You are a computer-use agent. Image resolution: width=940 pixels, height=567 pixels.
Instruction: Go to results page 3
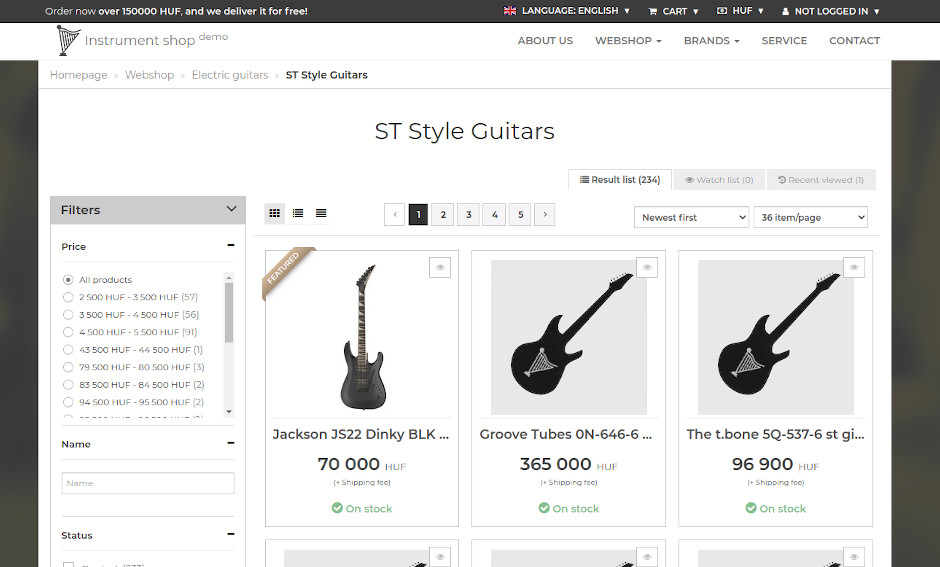point(469,215)
